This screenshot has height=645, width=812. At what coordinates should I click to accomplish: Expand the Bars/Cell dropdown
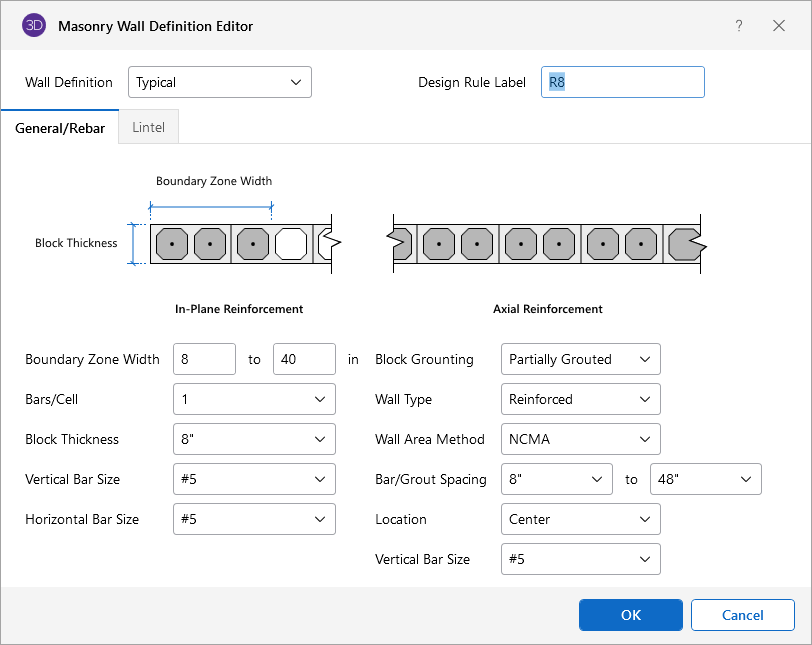(254, 399)
